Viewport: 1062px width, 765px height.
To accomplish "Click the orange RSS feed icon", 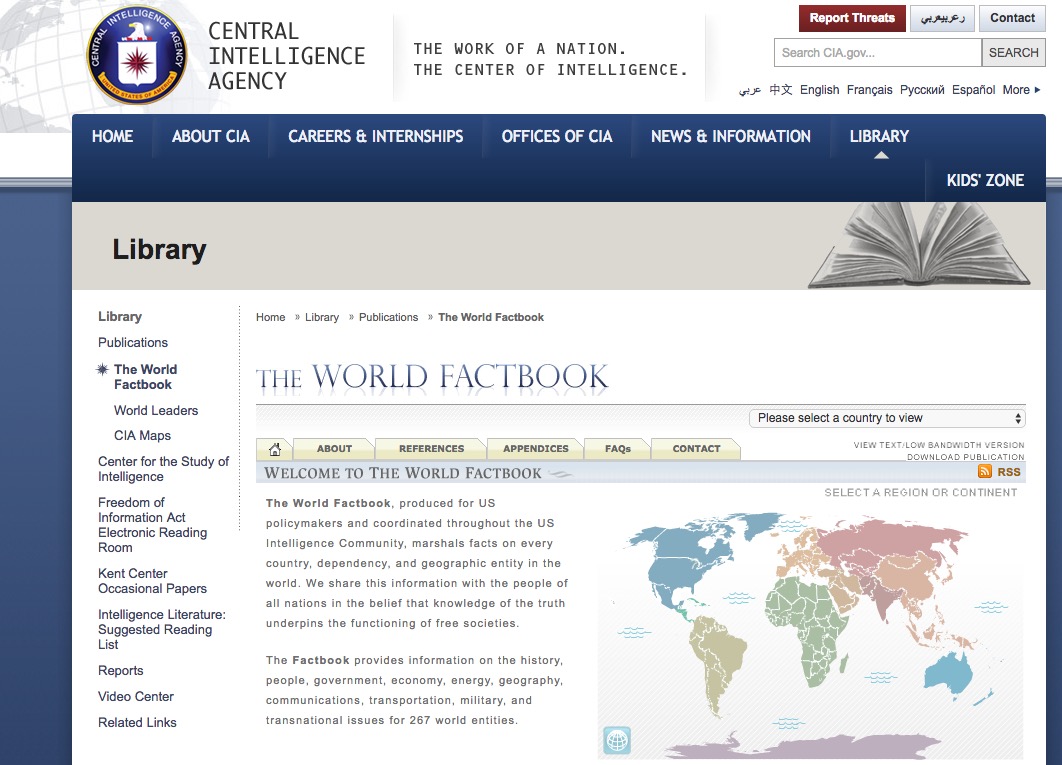I will [x=985, y=472].
